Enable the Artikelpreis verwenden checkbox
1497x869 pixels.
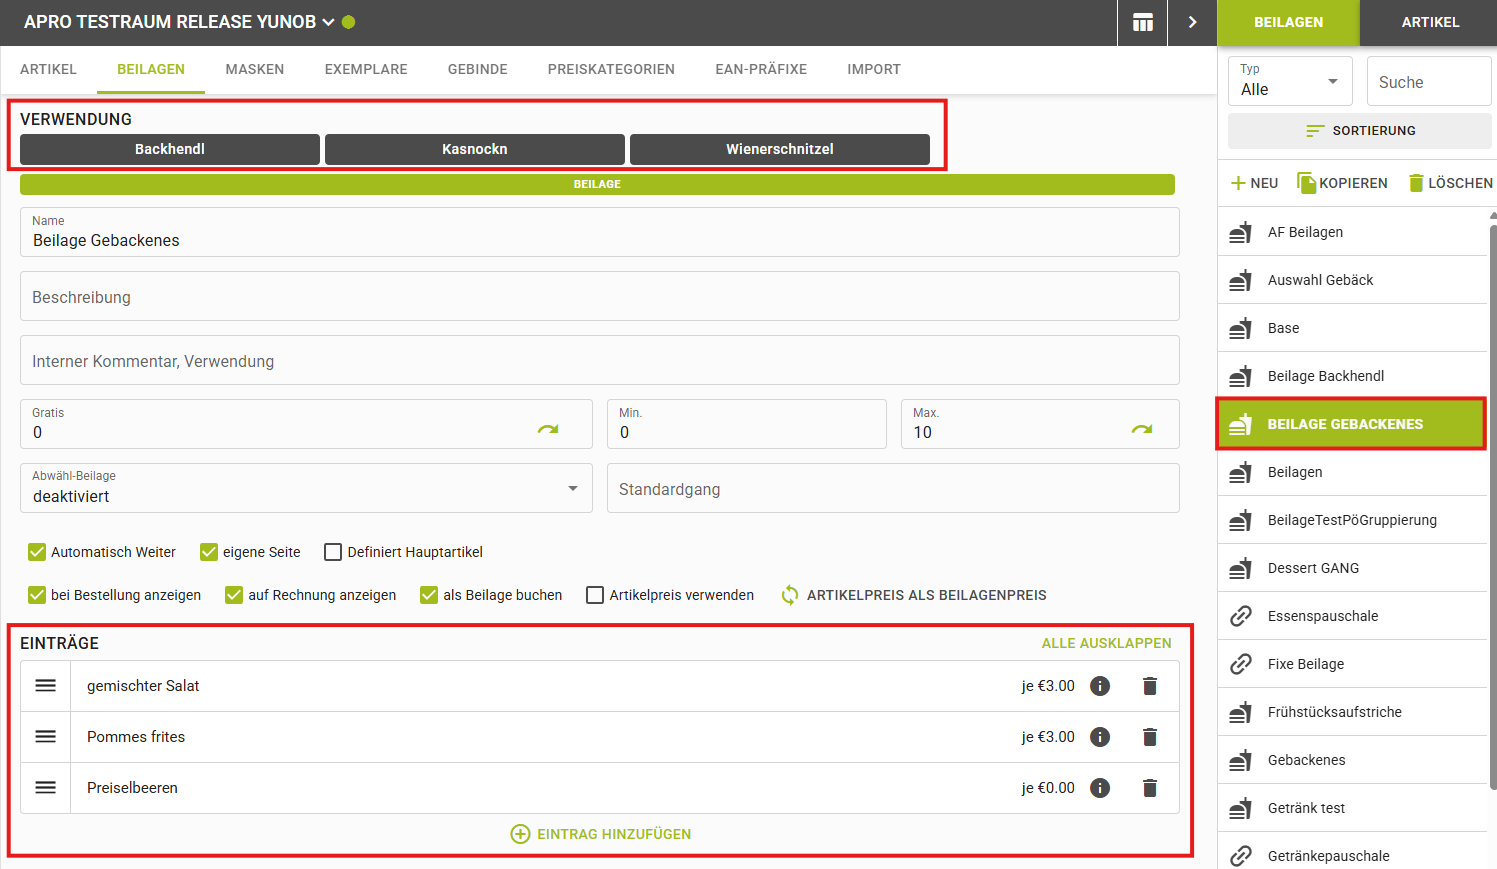[595, 595]
